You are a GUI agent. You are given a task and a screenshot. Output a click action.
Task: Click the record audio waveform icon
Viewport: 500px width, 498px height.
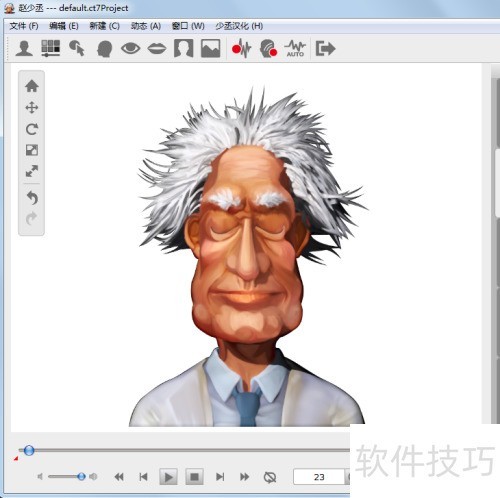(x=241, y=49)
